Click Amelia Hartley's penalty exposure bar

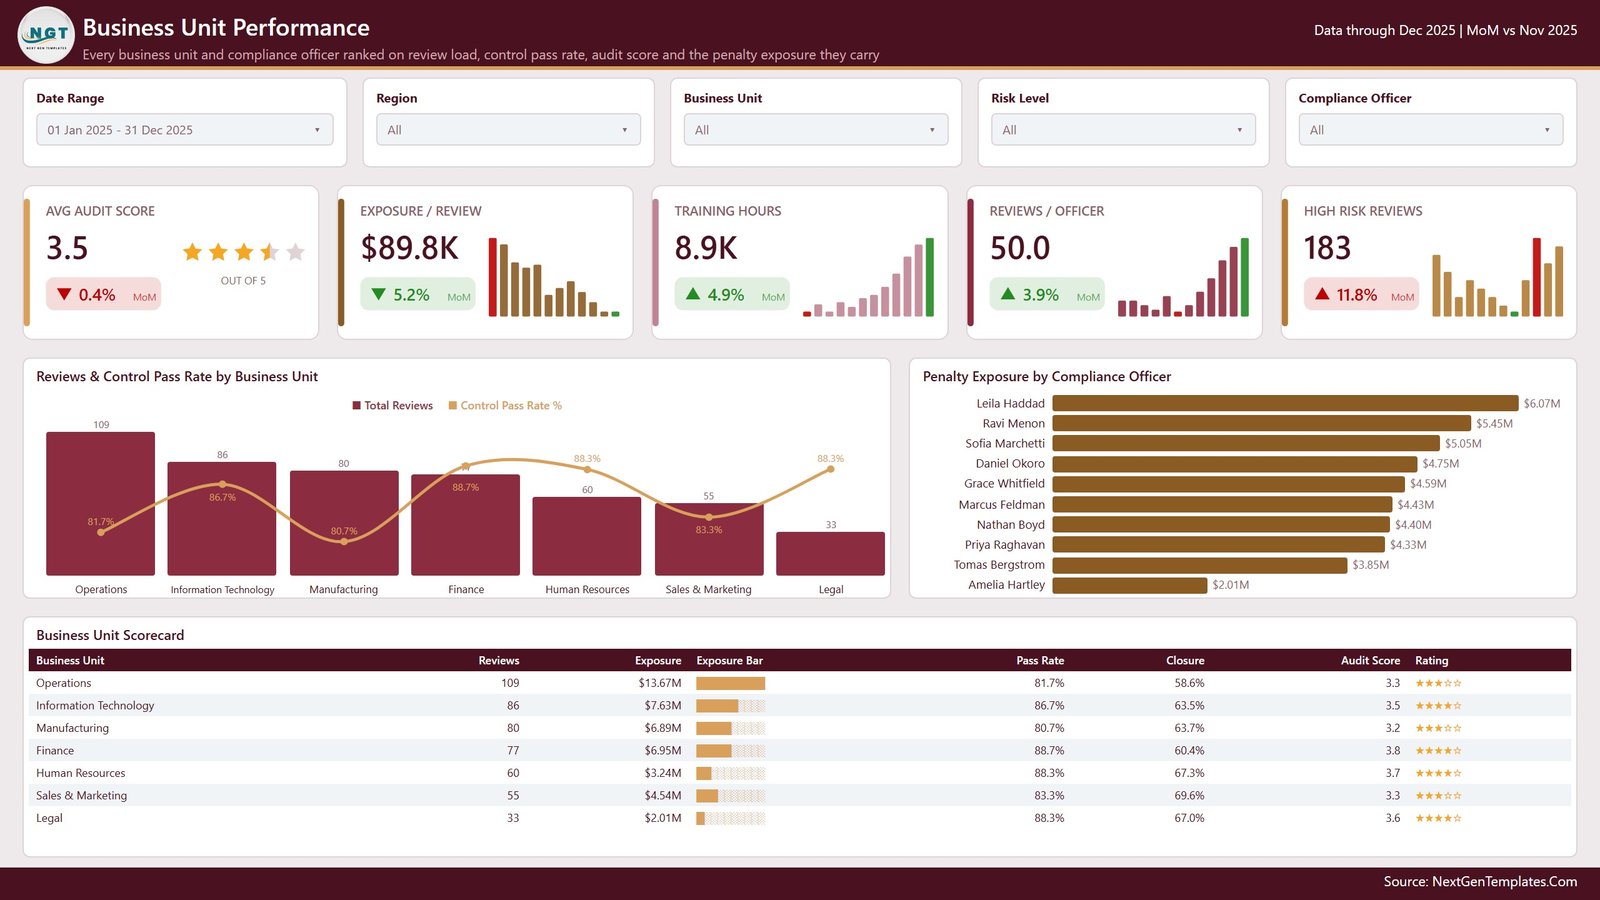1130,585
